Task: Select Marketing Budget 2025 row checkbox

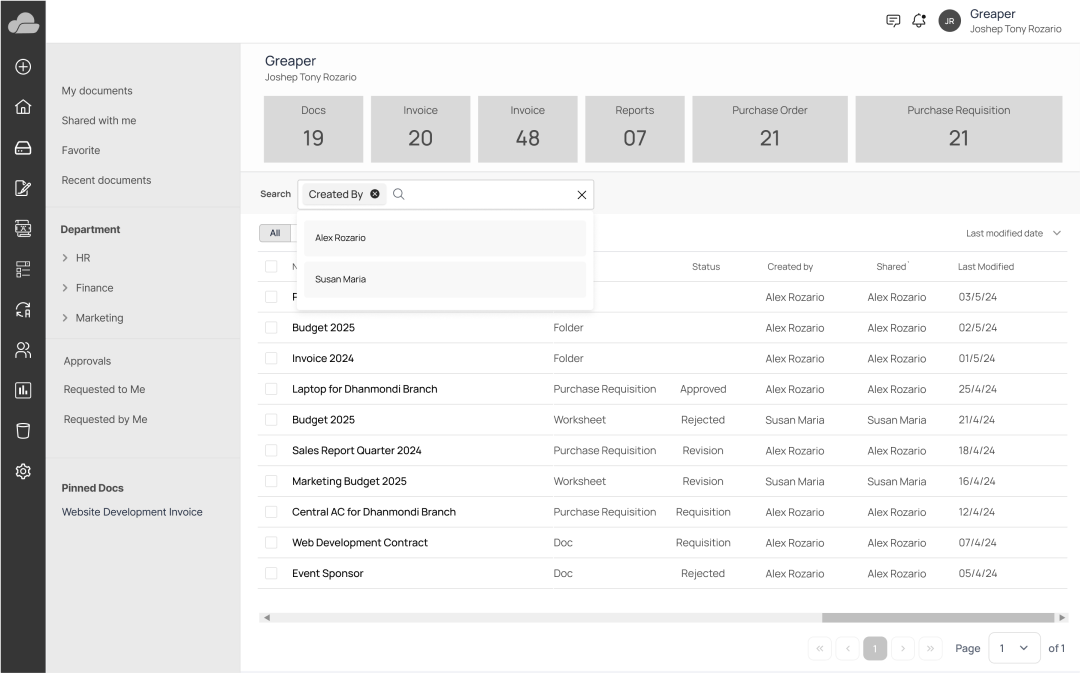Action: [271, 481]
